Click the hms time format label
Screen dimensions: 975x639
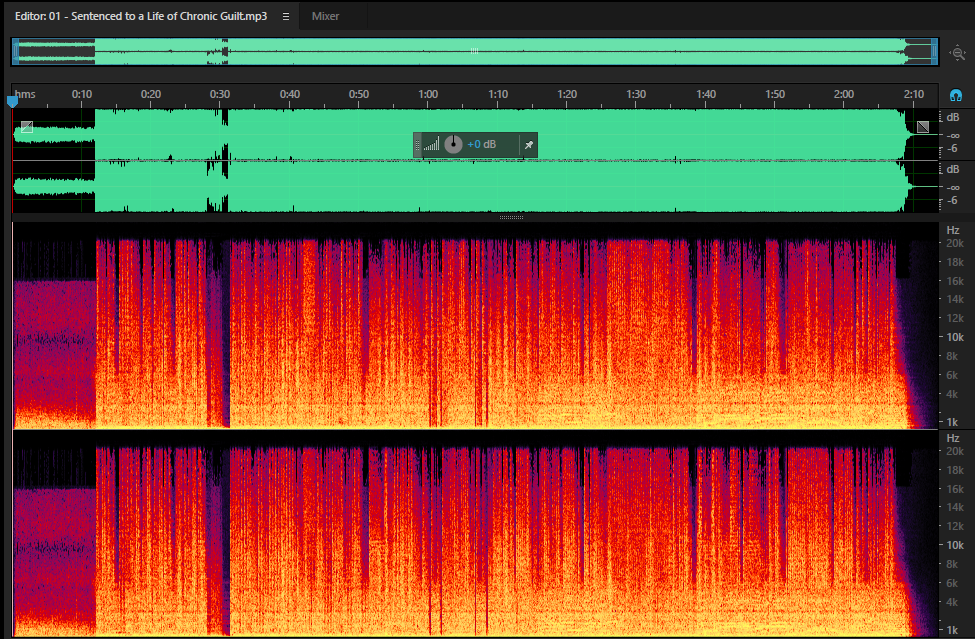(25, 94)
